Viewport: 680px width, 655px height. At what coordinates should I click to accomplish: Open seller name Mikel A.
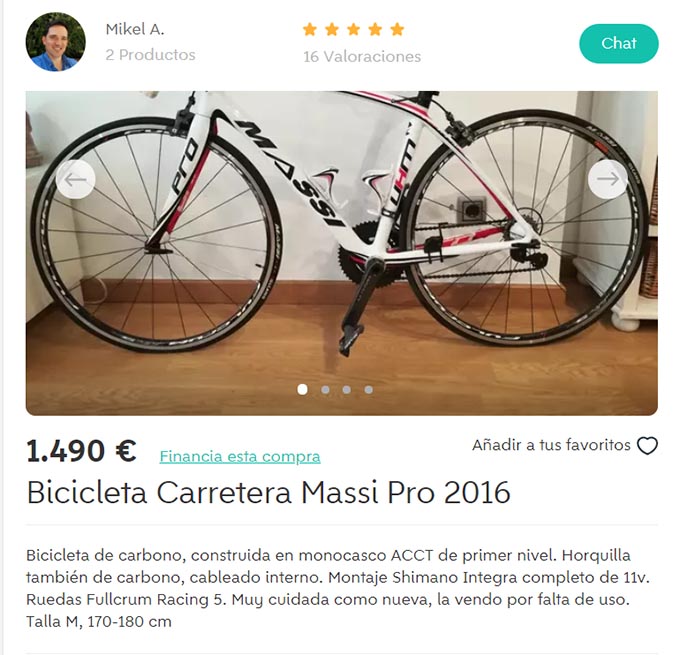pos(135,29)
